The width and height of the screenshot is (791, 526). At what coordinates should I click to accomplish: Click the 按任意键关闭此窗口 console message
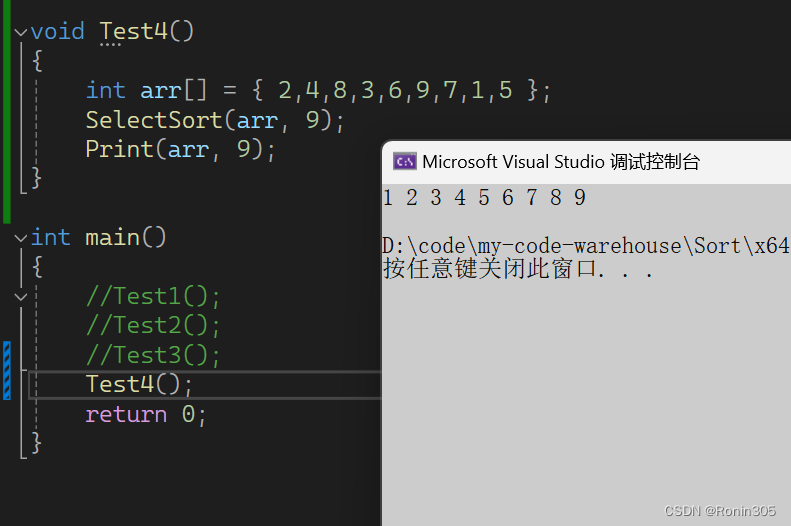[x=518, y=269]
